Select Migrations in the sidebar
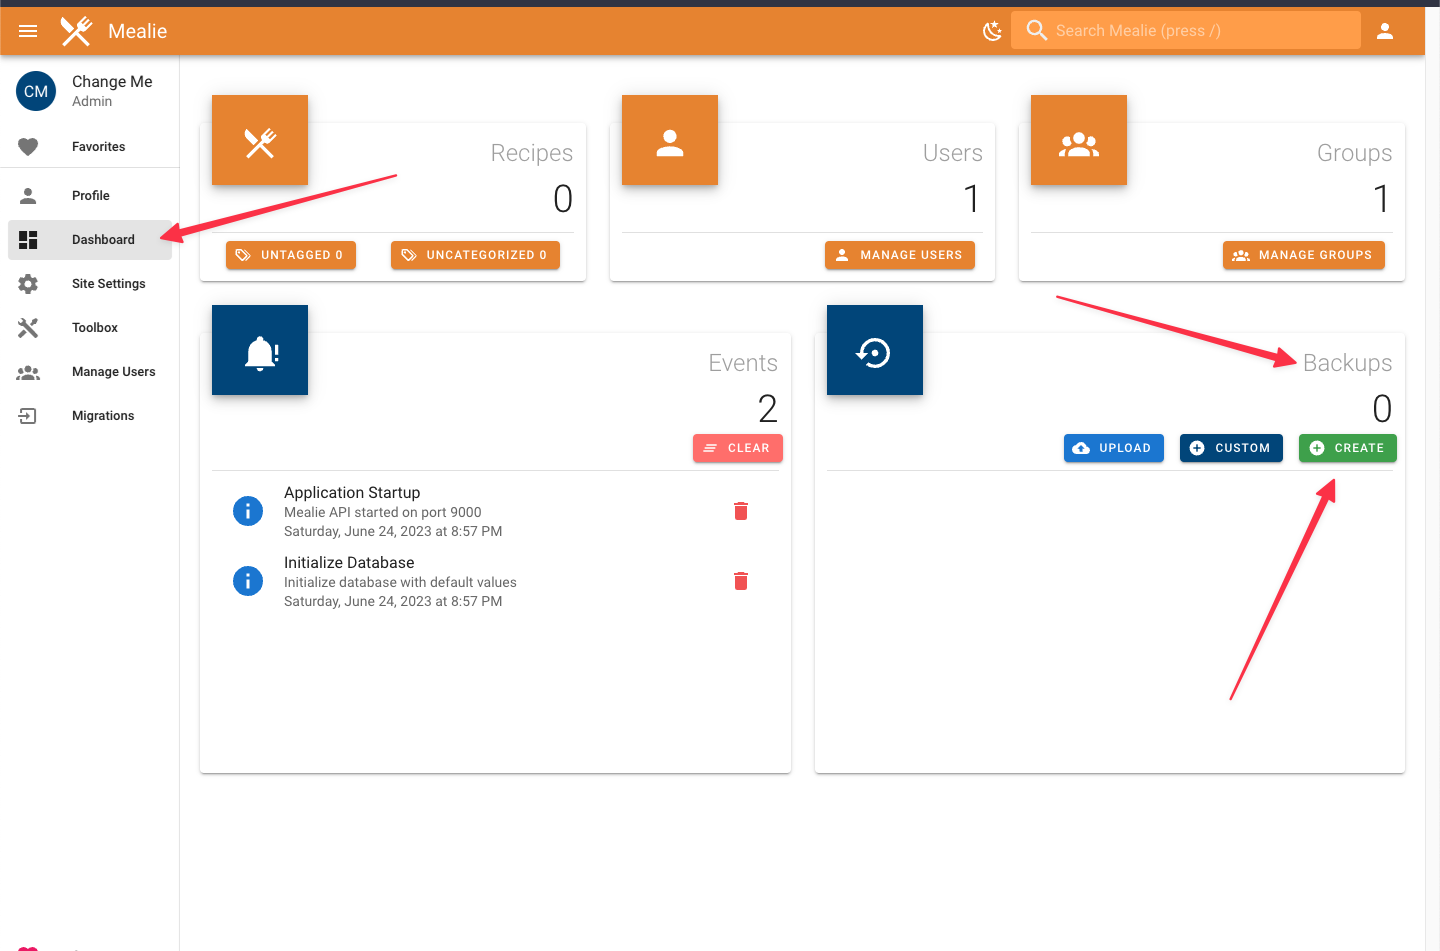This screenshot has height=951, width=1440. coord(103,416)
